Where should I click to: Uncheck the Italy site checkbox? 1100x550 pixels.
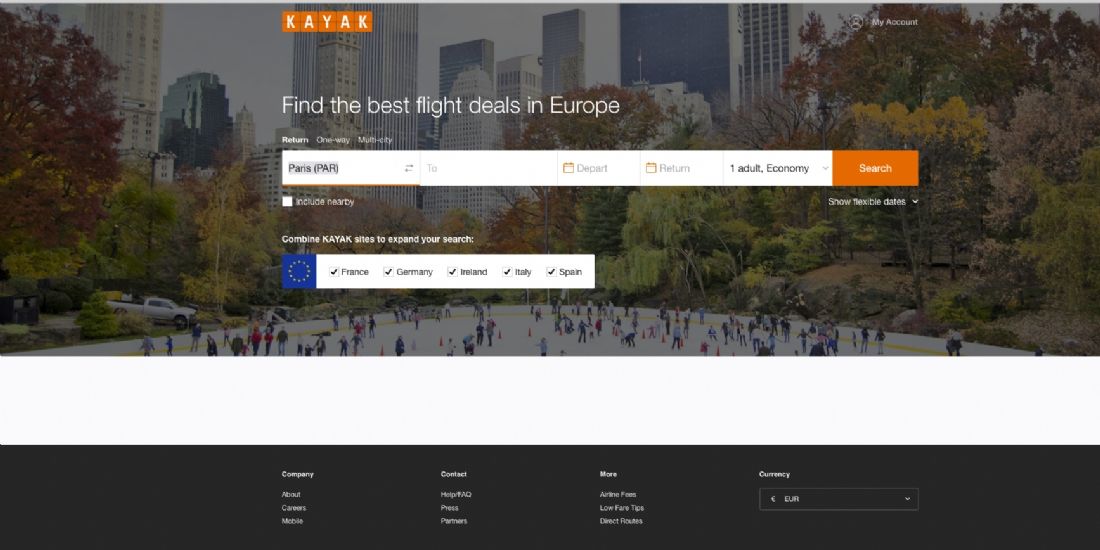507,271
